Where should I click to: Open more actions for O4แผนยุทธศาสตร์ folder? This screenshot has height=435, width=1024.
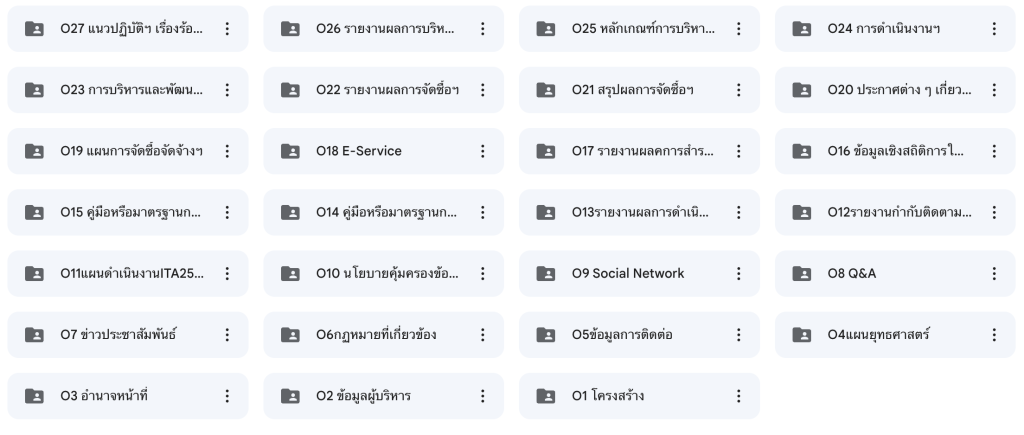994,335
